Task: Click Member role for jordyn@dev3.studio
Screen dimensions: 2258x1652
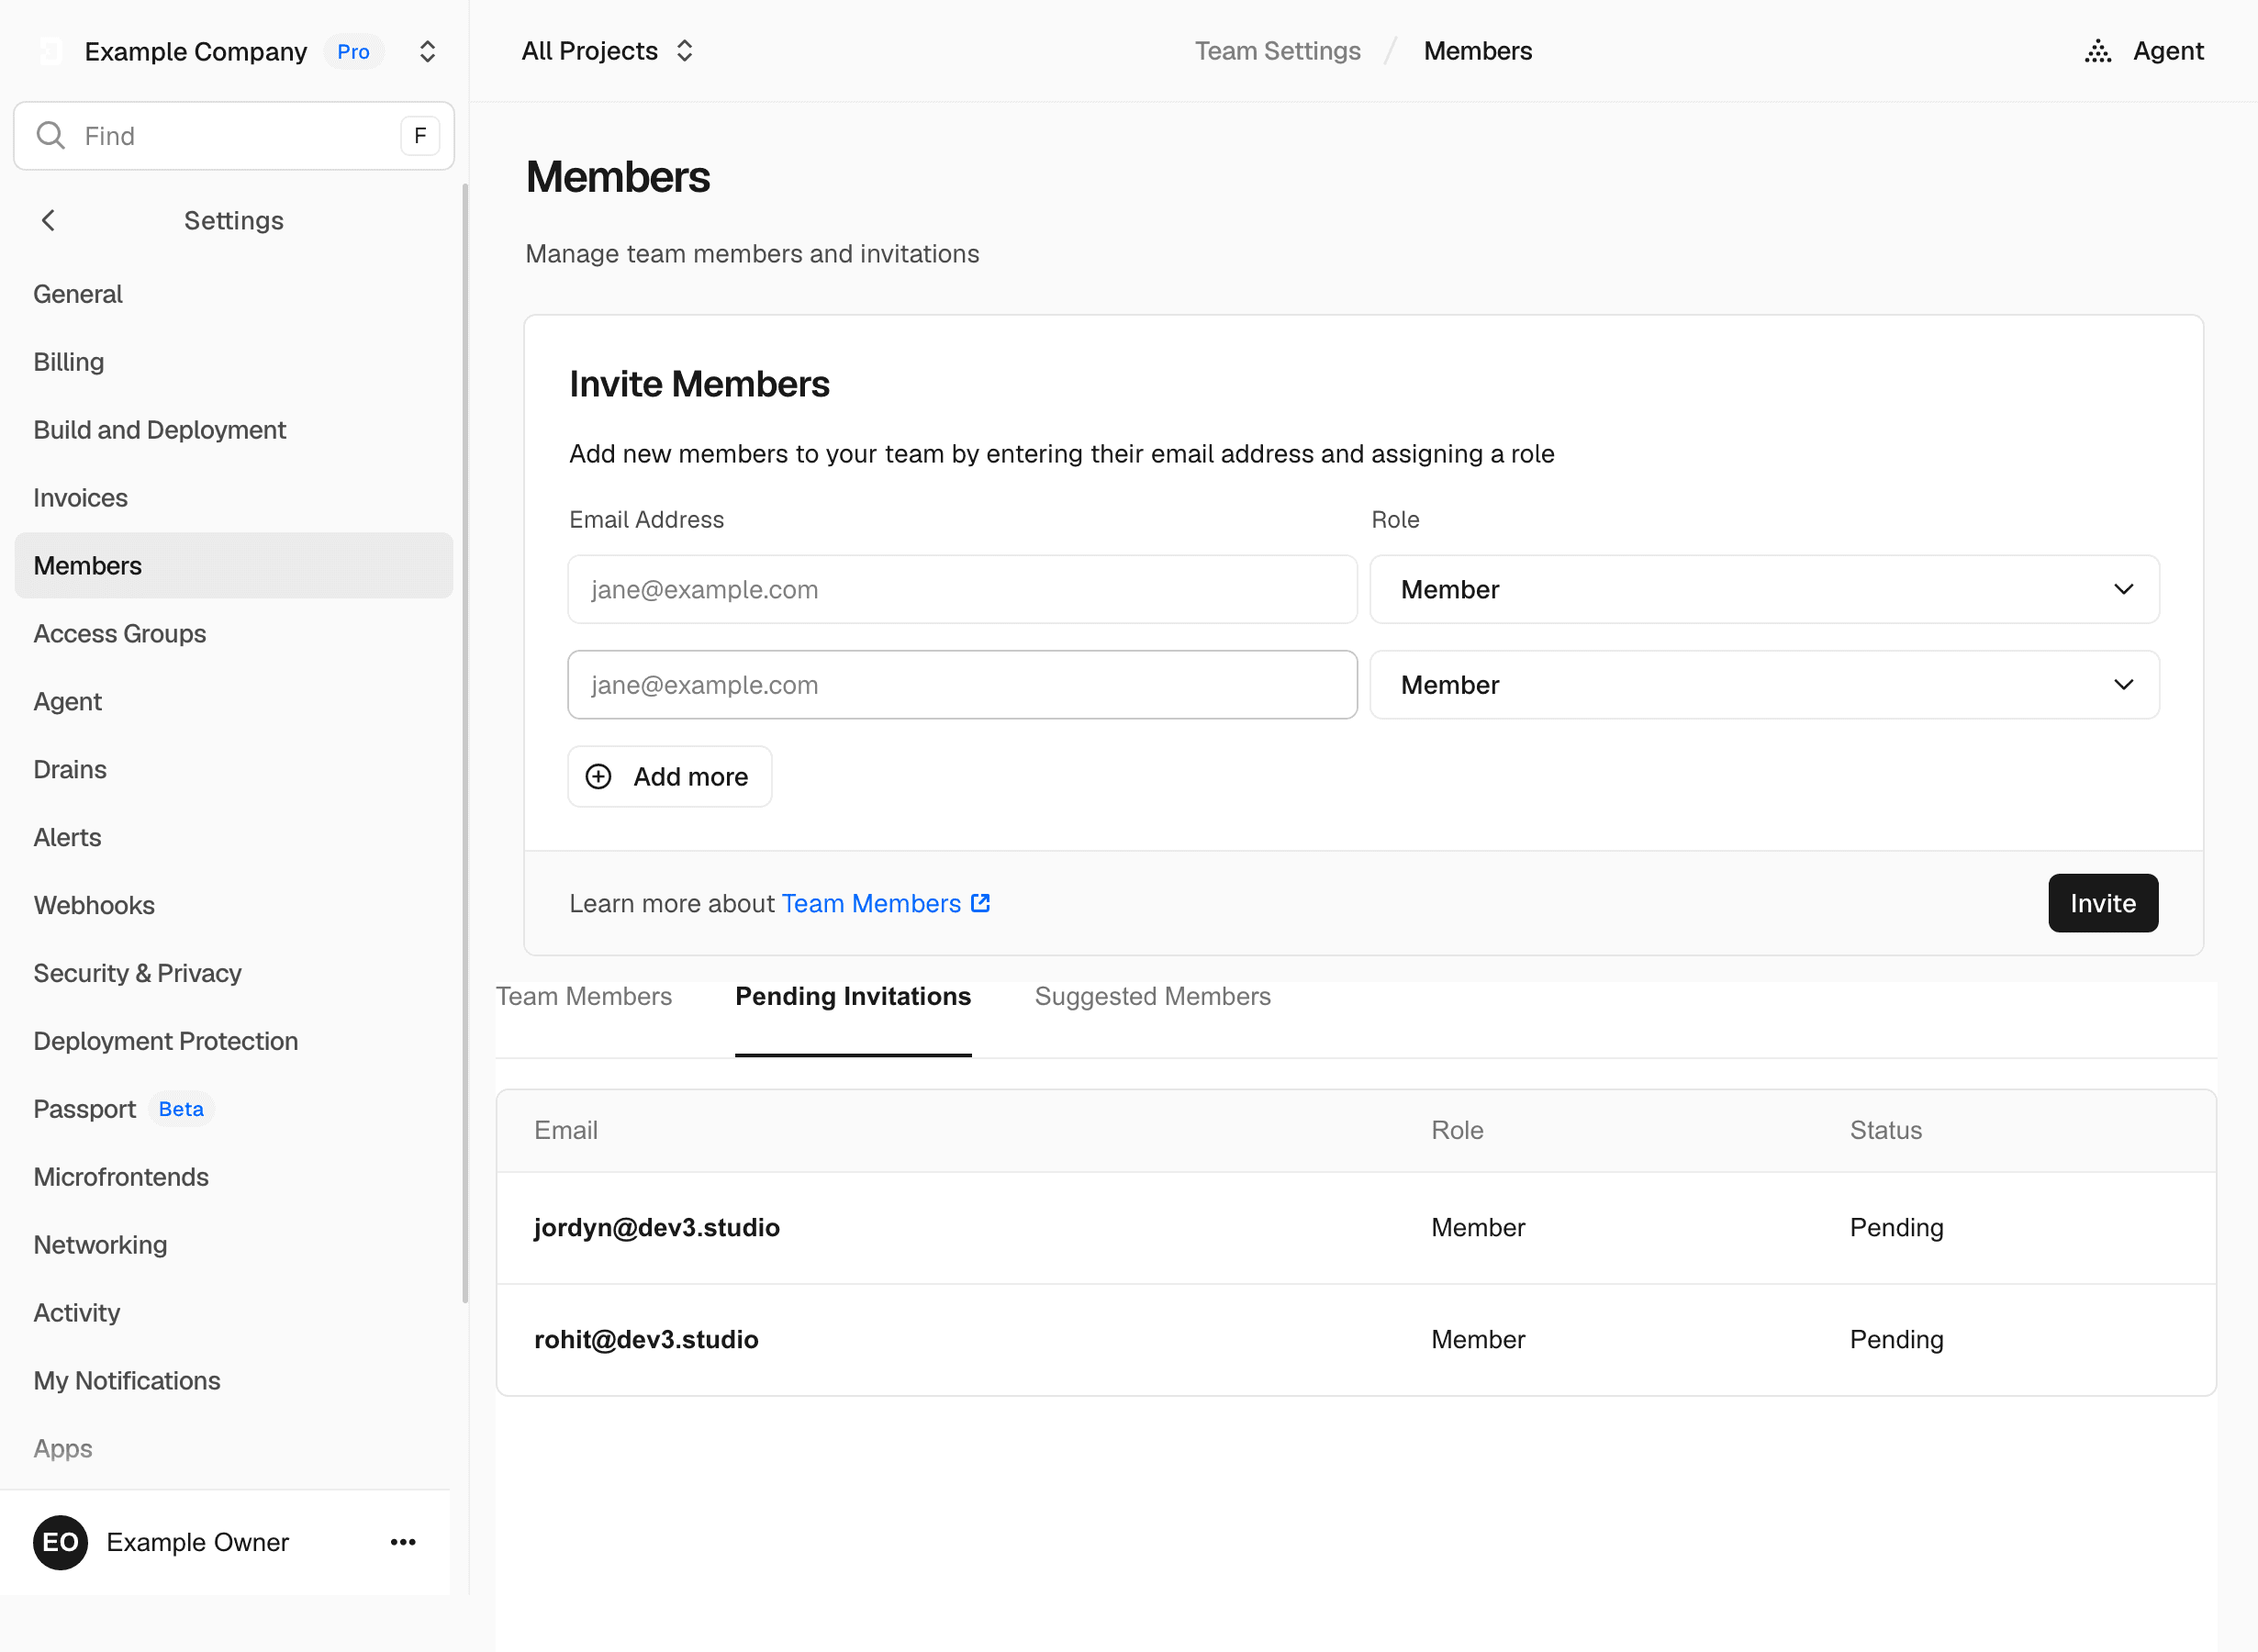Action: (x=1478, y=1228)
